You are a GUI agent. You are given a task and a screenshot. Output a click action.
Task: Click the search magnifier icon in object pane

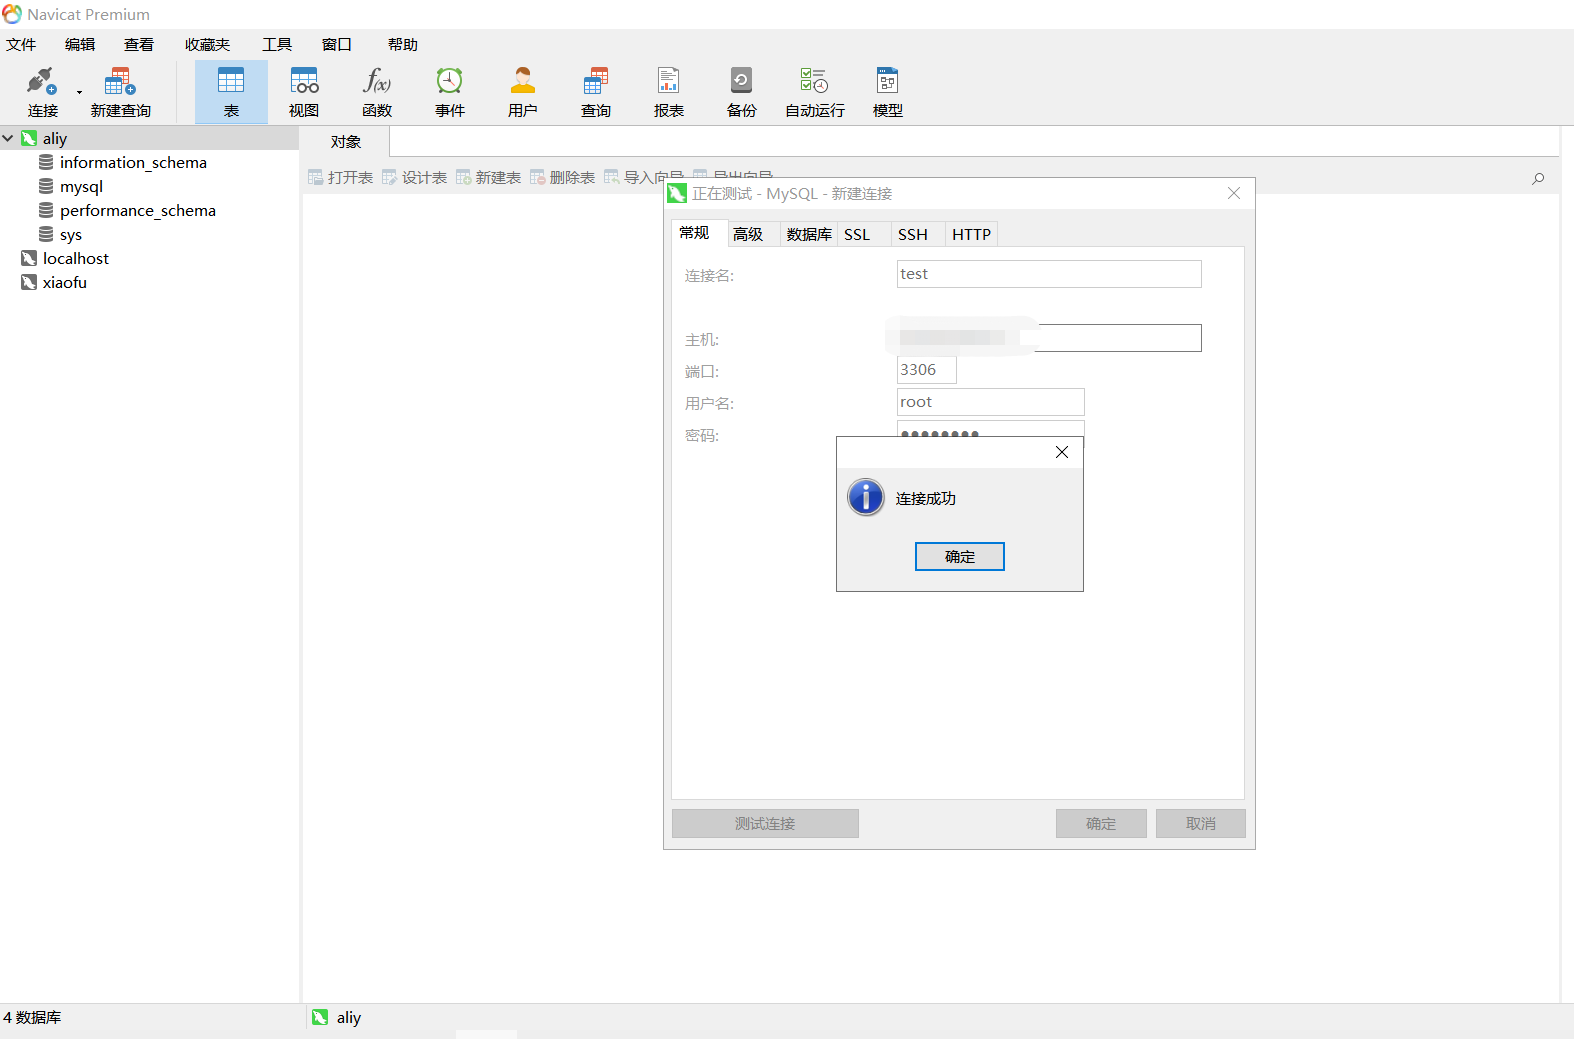click(1538, 179)
